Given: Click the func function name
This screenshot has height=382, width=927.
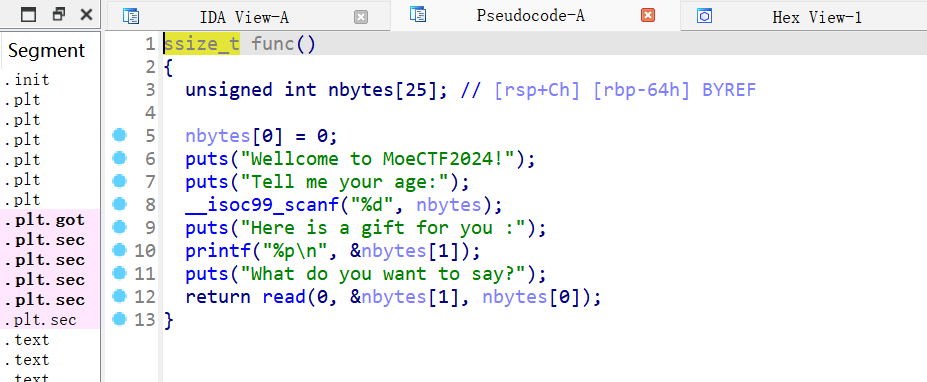Looking at the screenshot, I should [273, 44].
